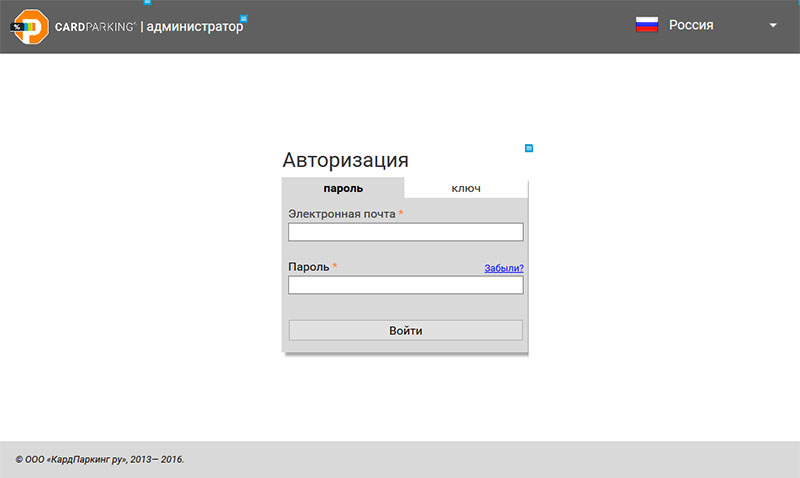800x478 pixels.
Task: Click the small blue icon at top edge
Action: coord(147,2)
